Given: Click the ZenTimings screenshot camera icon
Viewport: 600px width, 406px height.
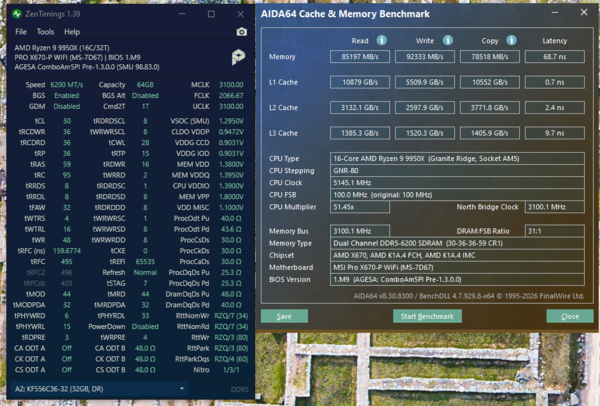Looking at the screenshot, I should click(x=241, y=32).
